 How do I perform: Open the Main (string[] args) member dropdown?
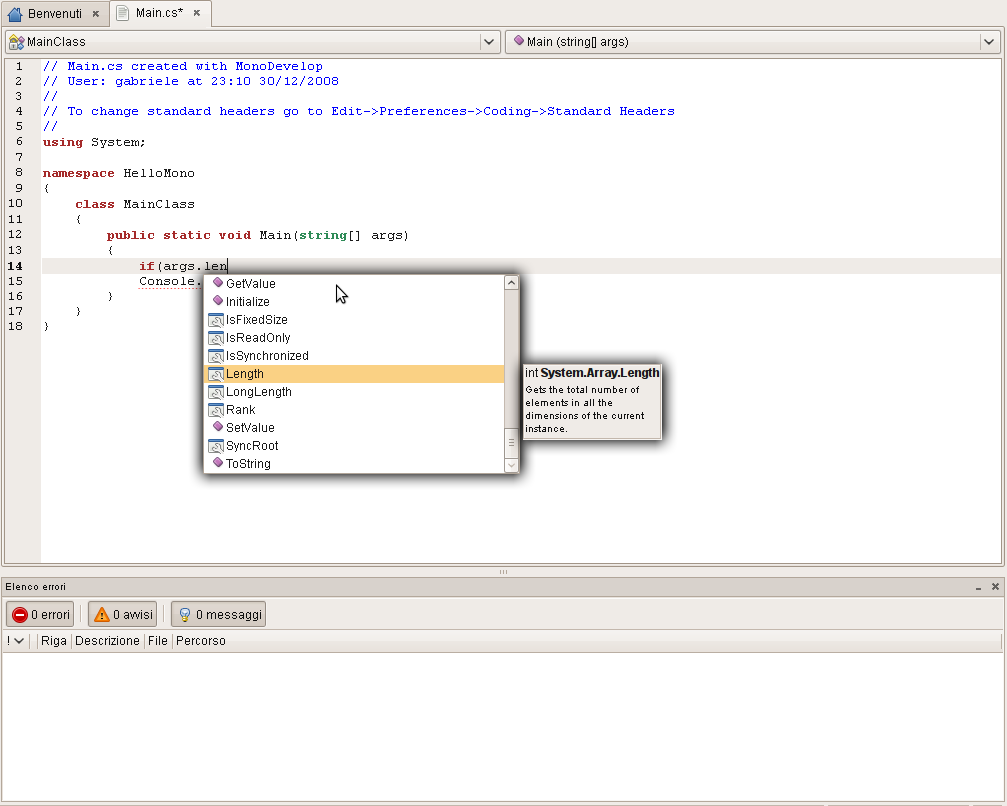coord(988,42)
